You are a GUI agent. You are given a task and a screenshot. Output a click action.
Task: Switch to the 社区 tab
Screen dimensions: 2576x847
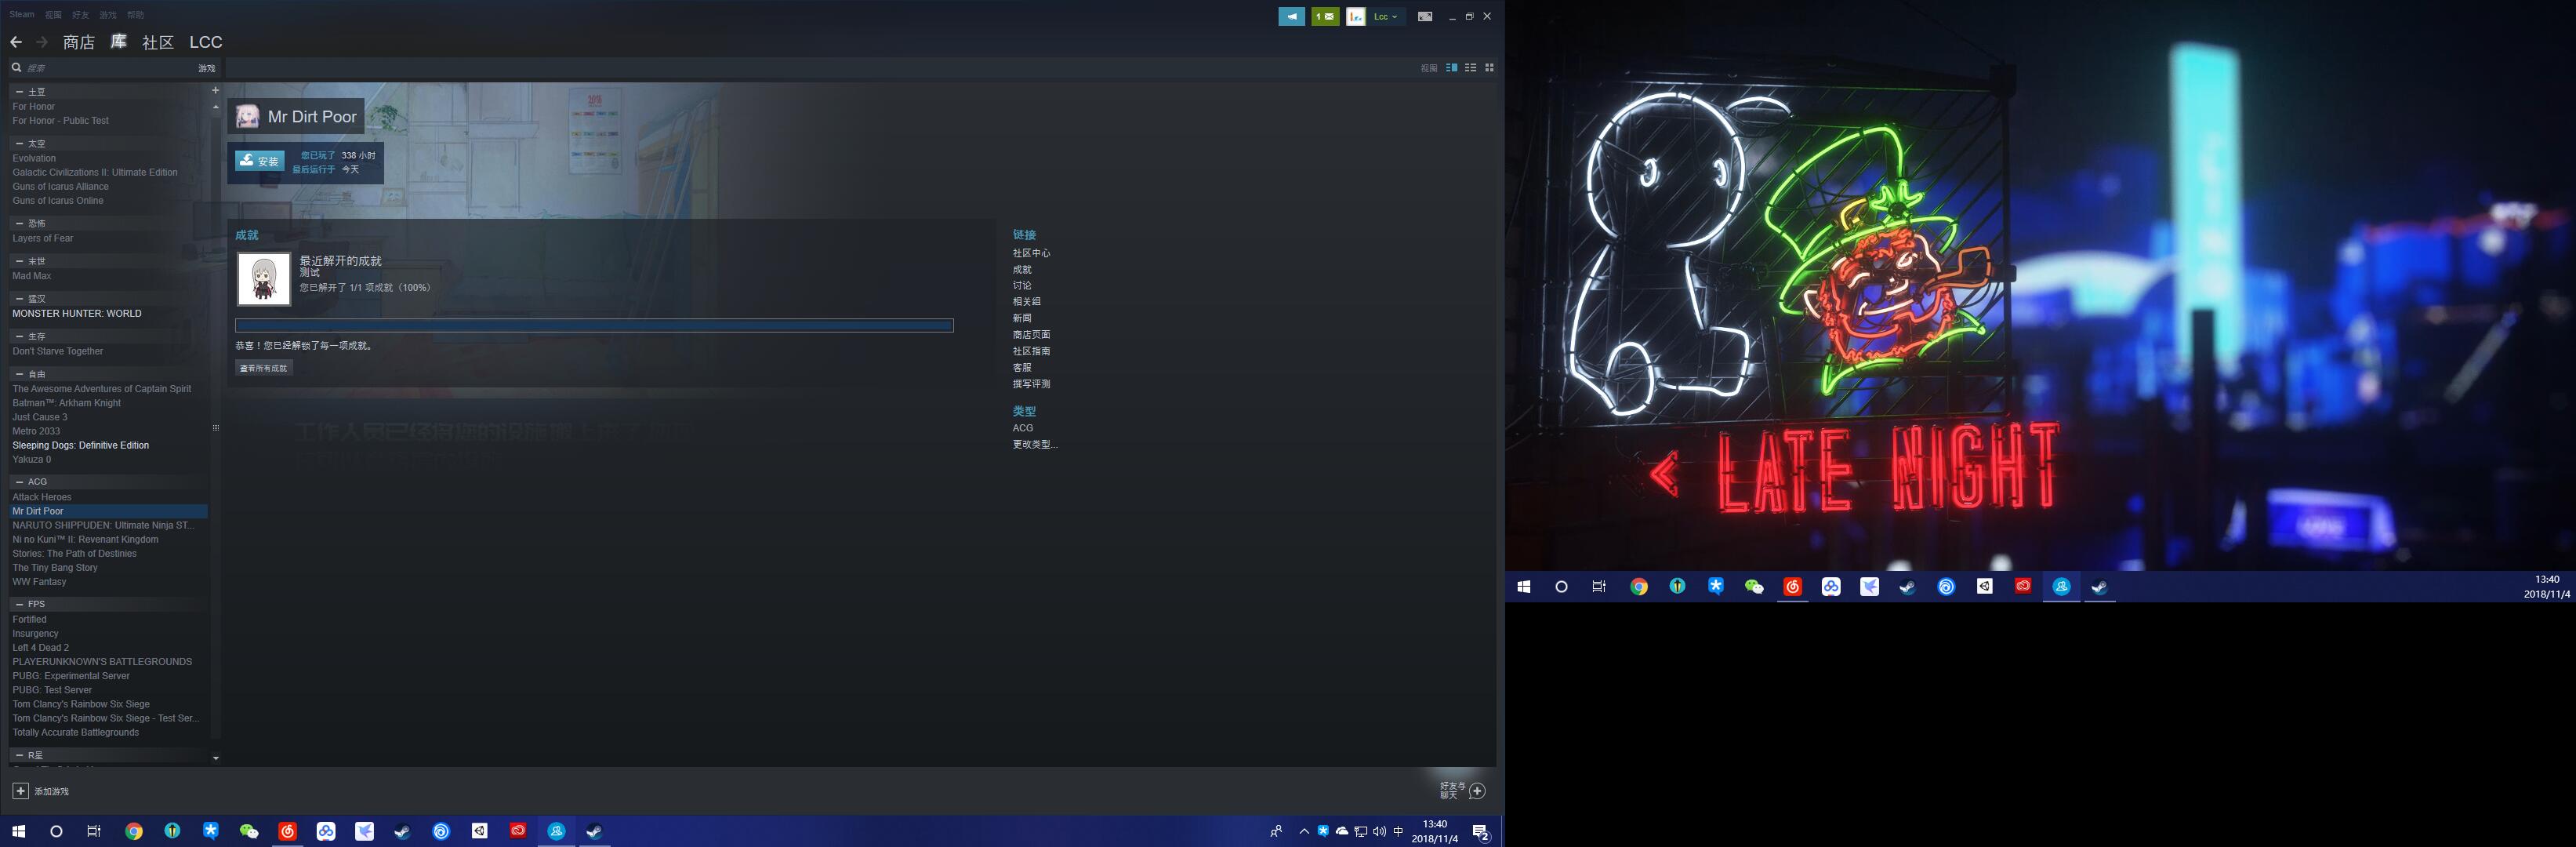[158, 42]
